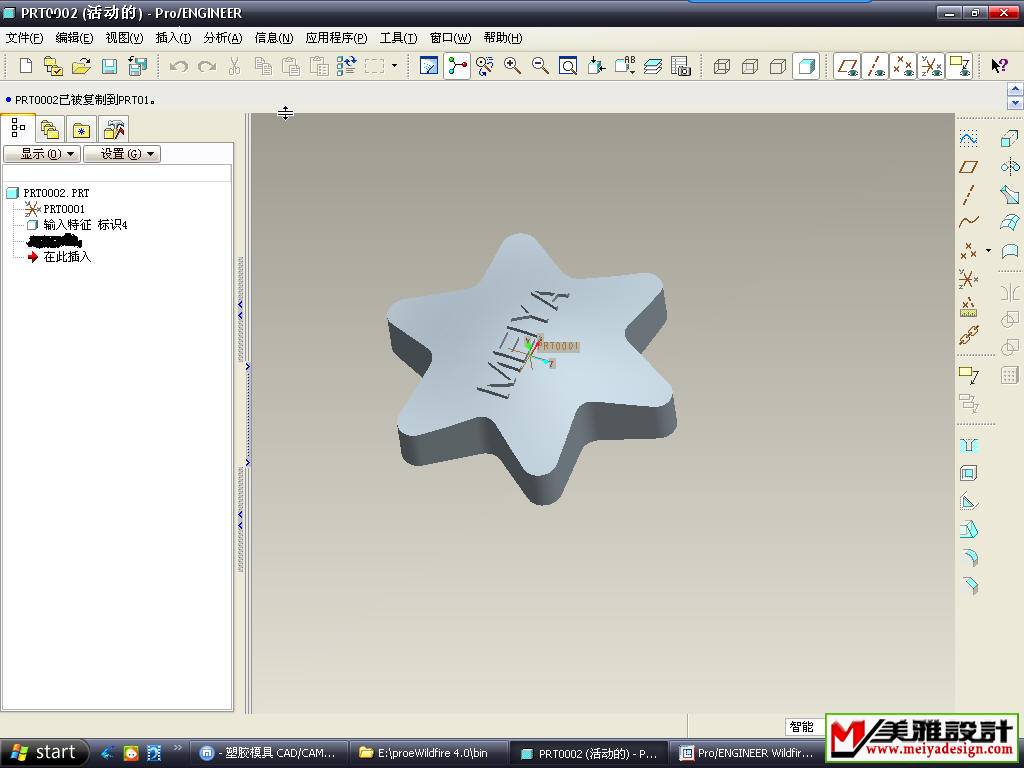Switch to No Hidden display mode
This screenshot has width=1024, height=768.
click(x=778, y=66)
